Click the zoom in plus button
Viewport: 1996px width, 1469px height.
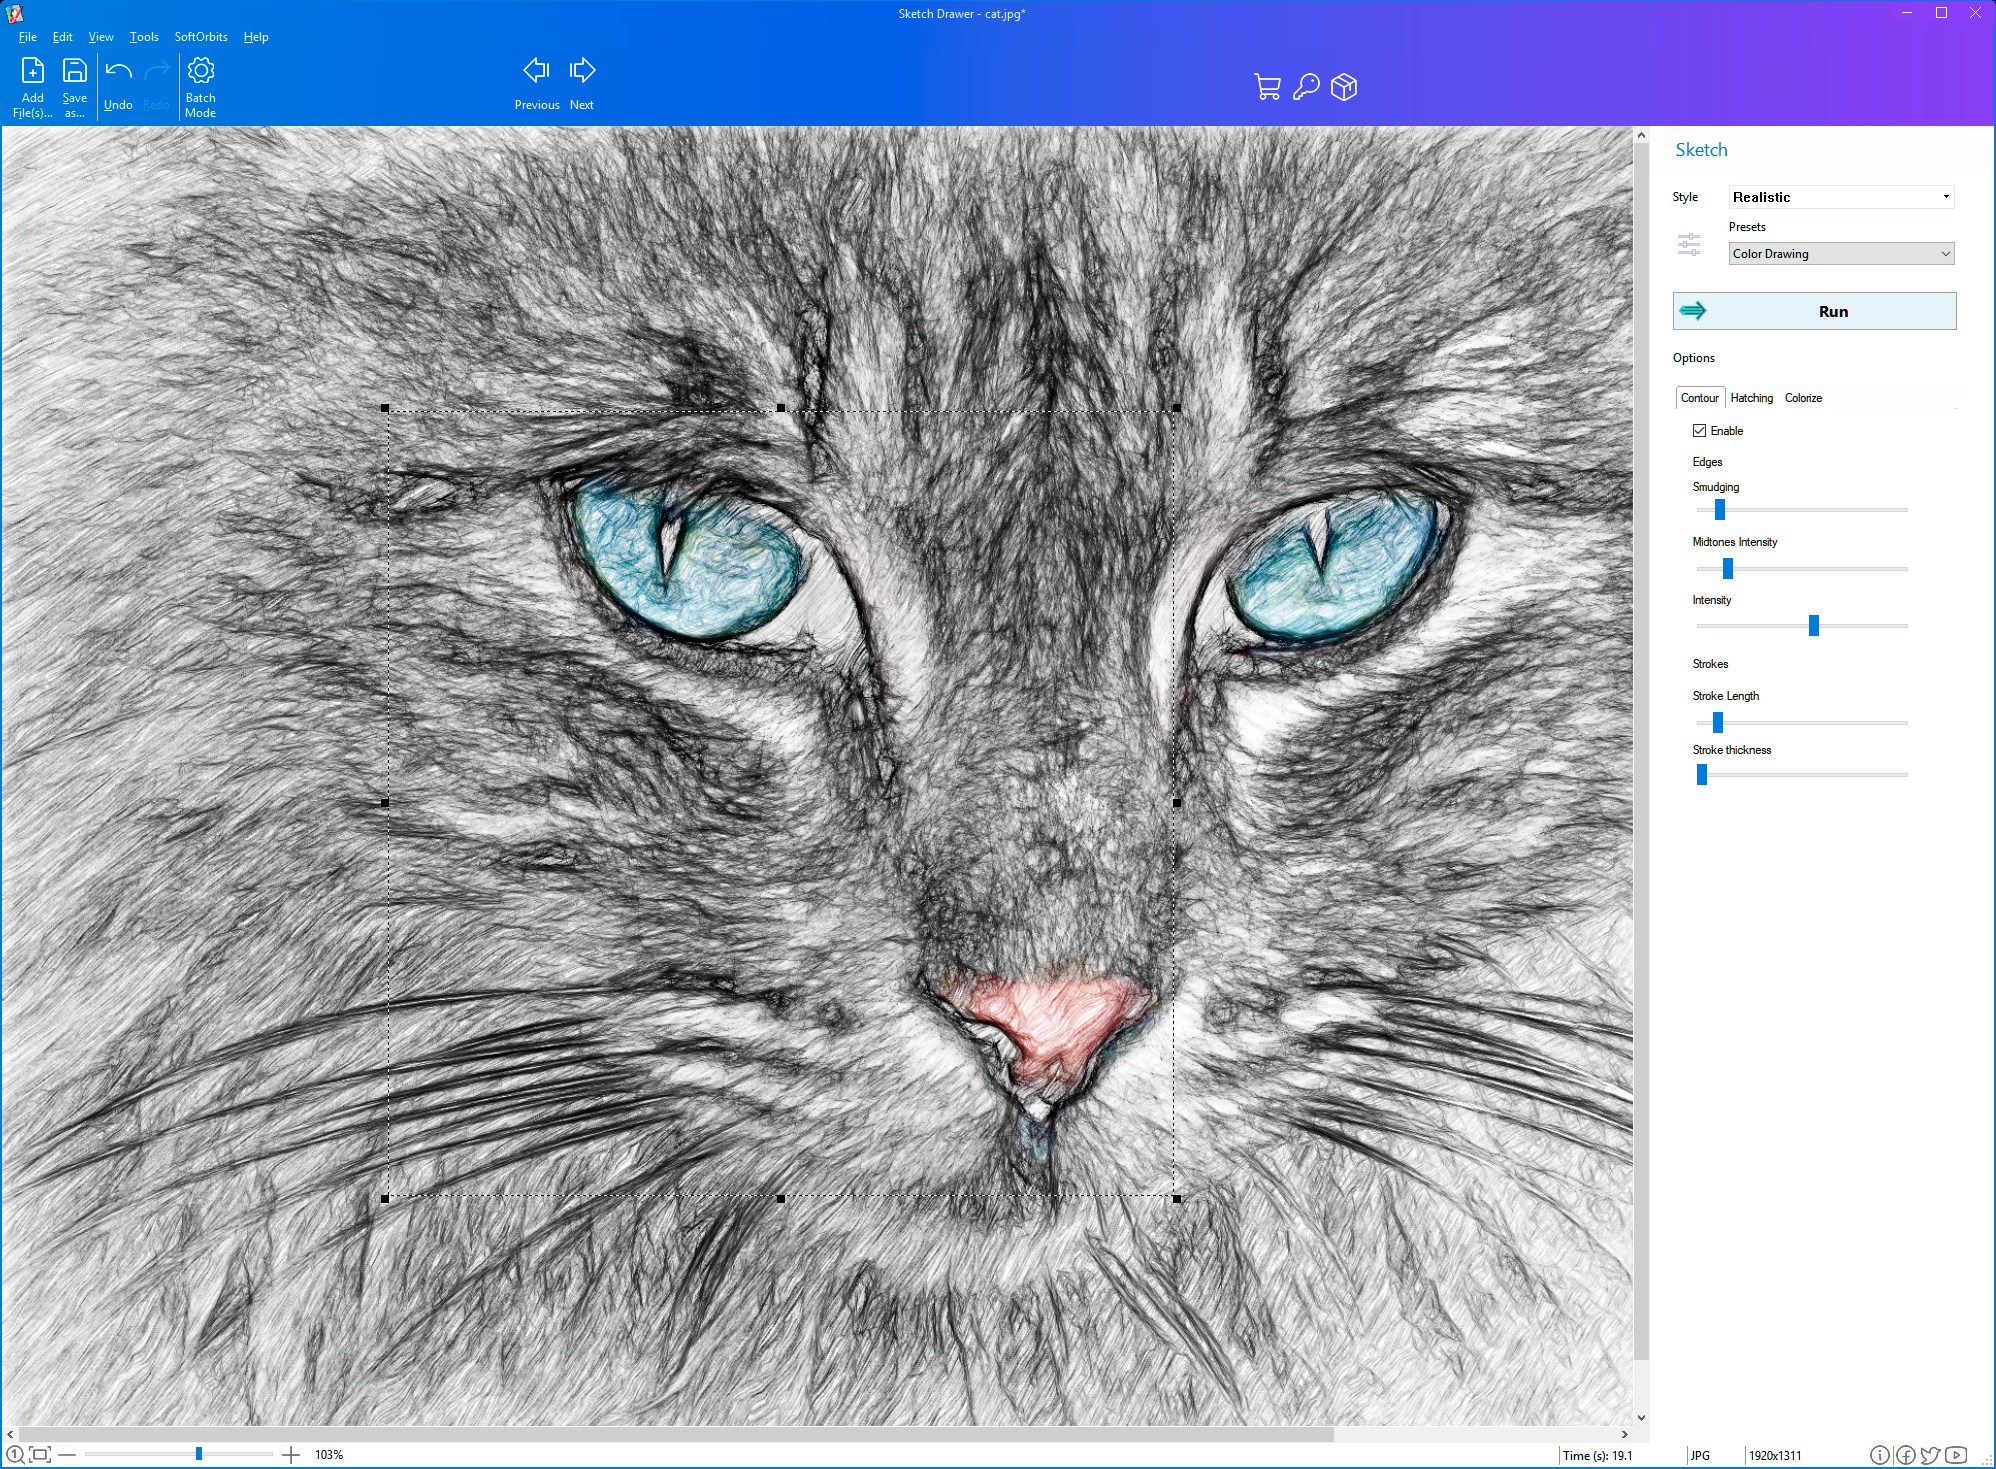point(290,1455)
